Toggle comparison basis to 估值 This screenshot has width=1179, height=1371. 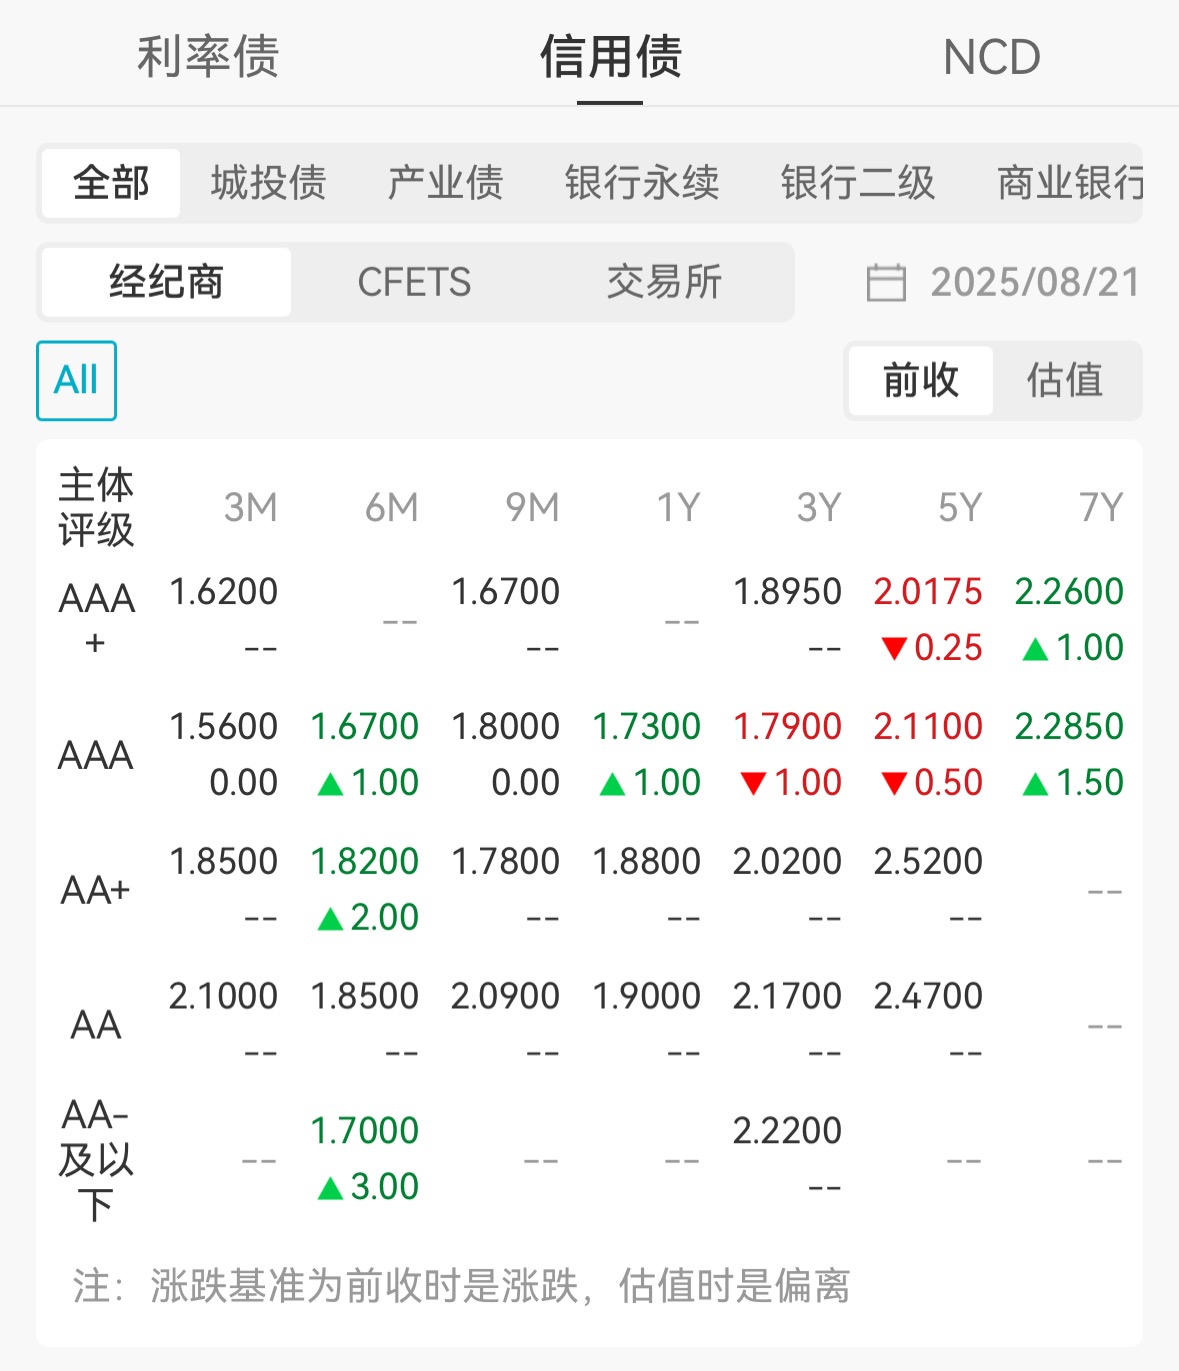[x=1065, y=380]
